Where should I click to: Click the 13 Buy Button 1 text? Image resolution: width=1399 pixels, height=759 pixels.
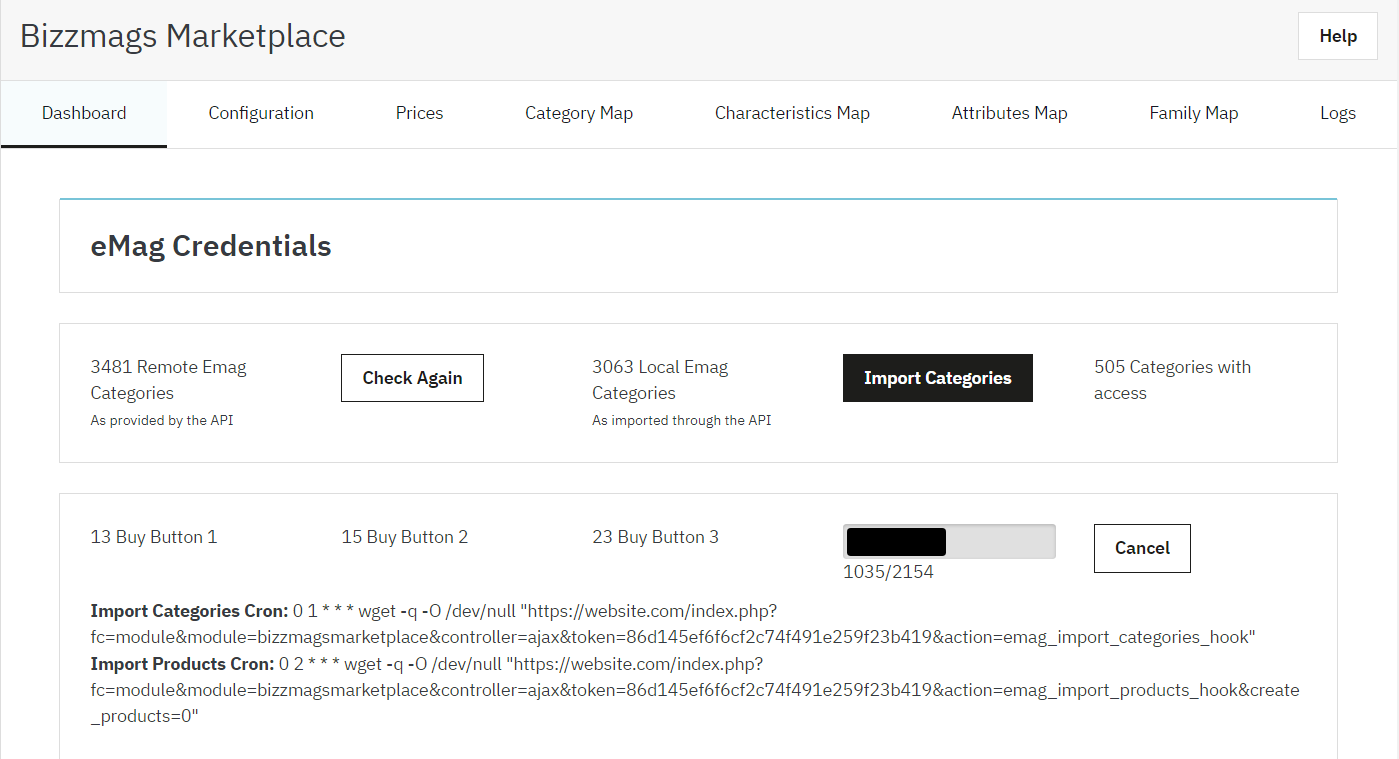154,537
